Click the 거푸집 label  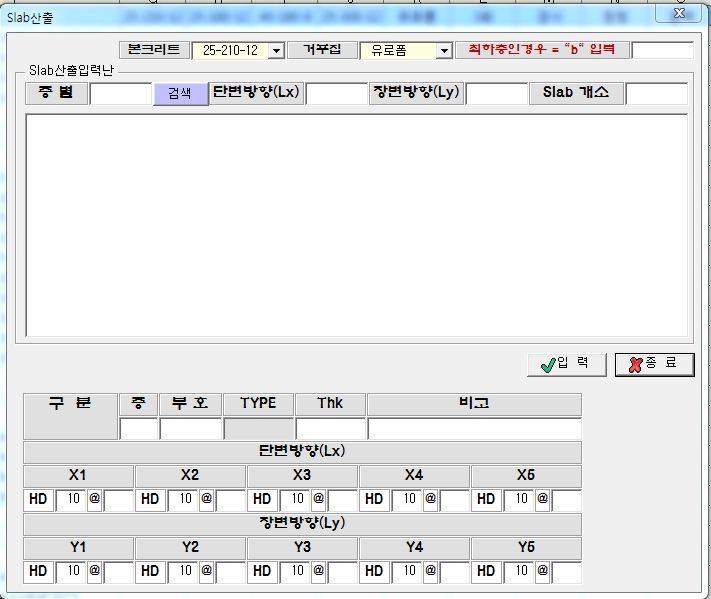coord(322,49)
